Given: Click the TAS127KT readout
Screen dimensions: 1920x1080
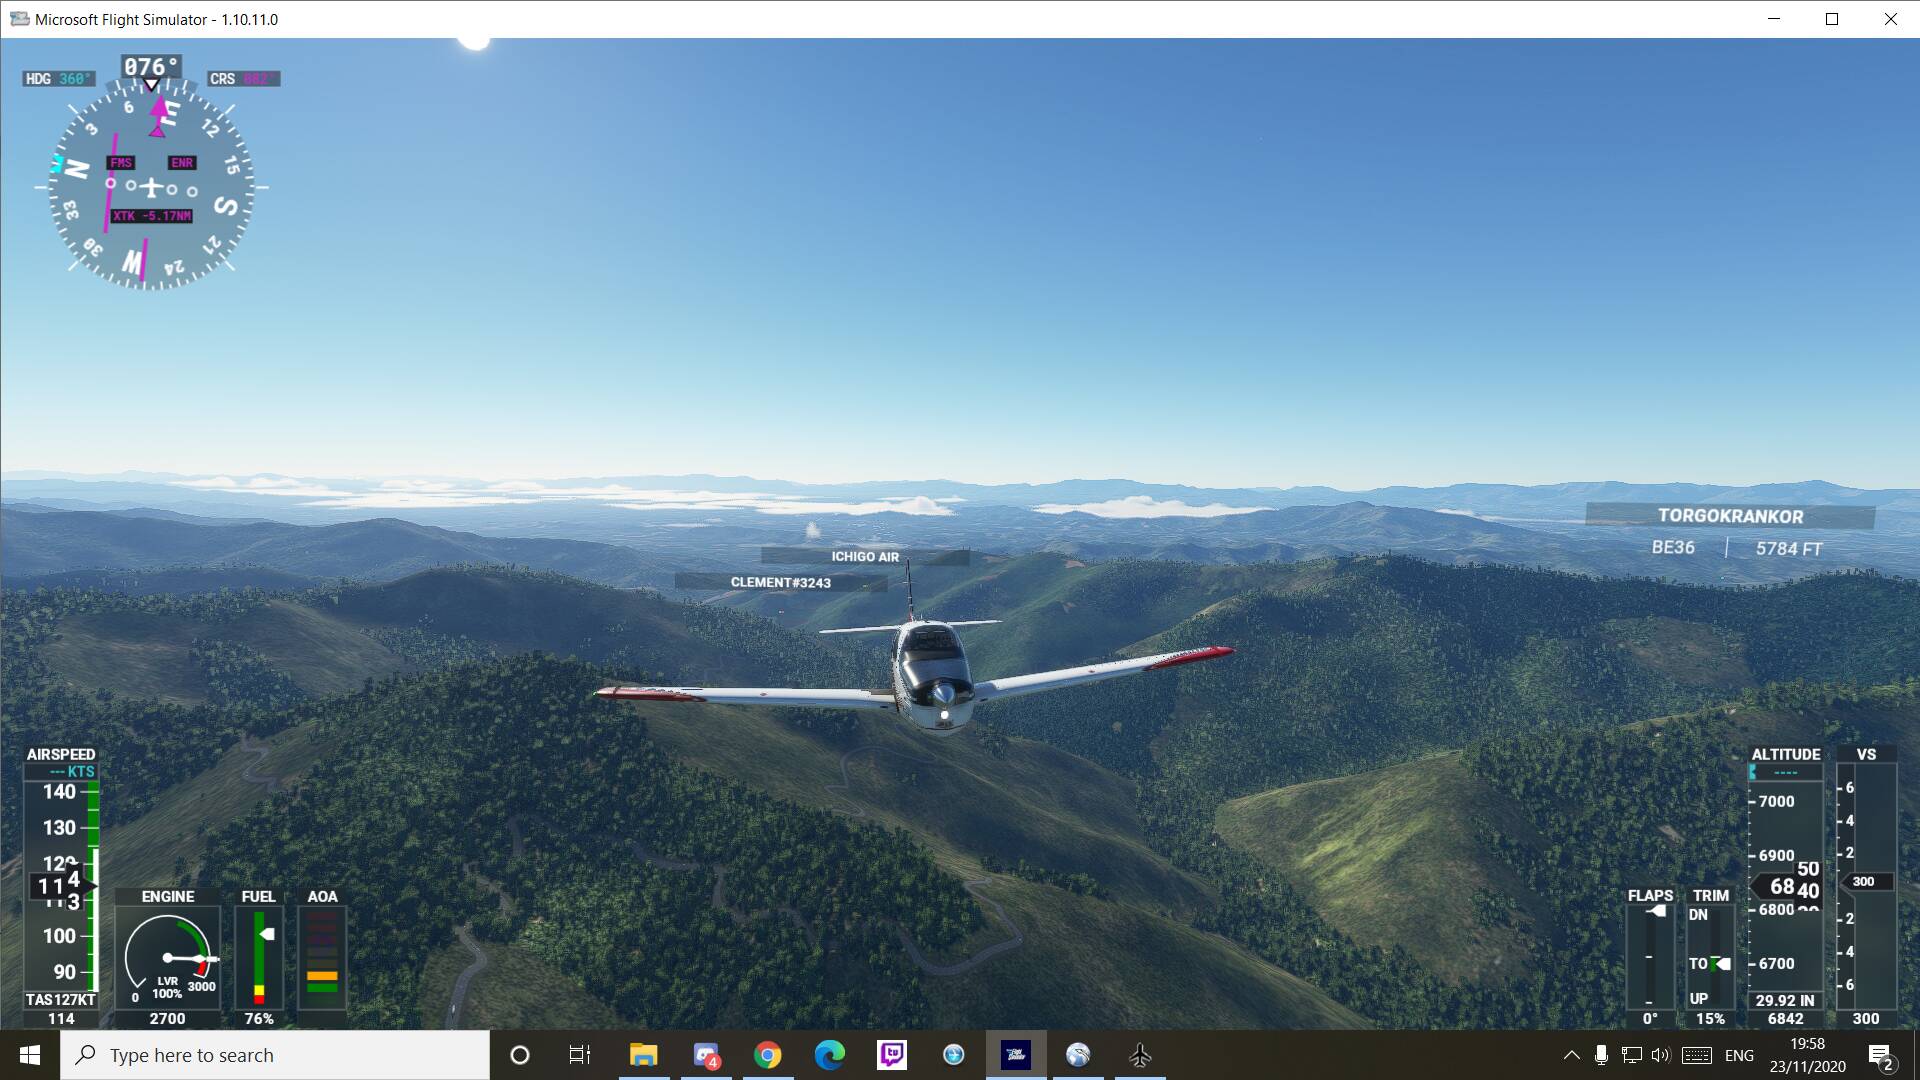Looking at the screenshot, I should 61,1000.
